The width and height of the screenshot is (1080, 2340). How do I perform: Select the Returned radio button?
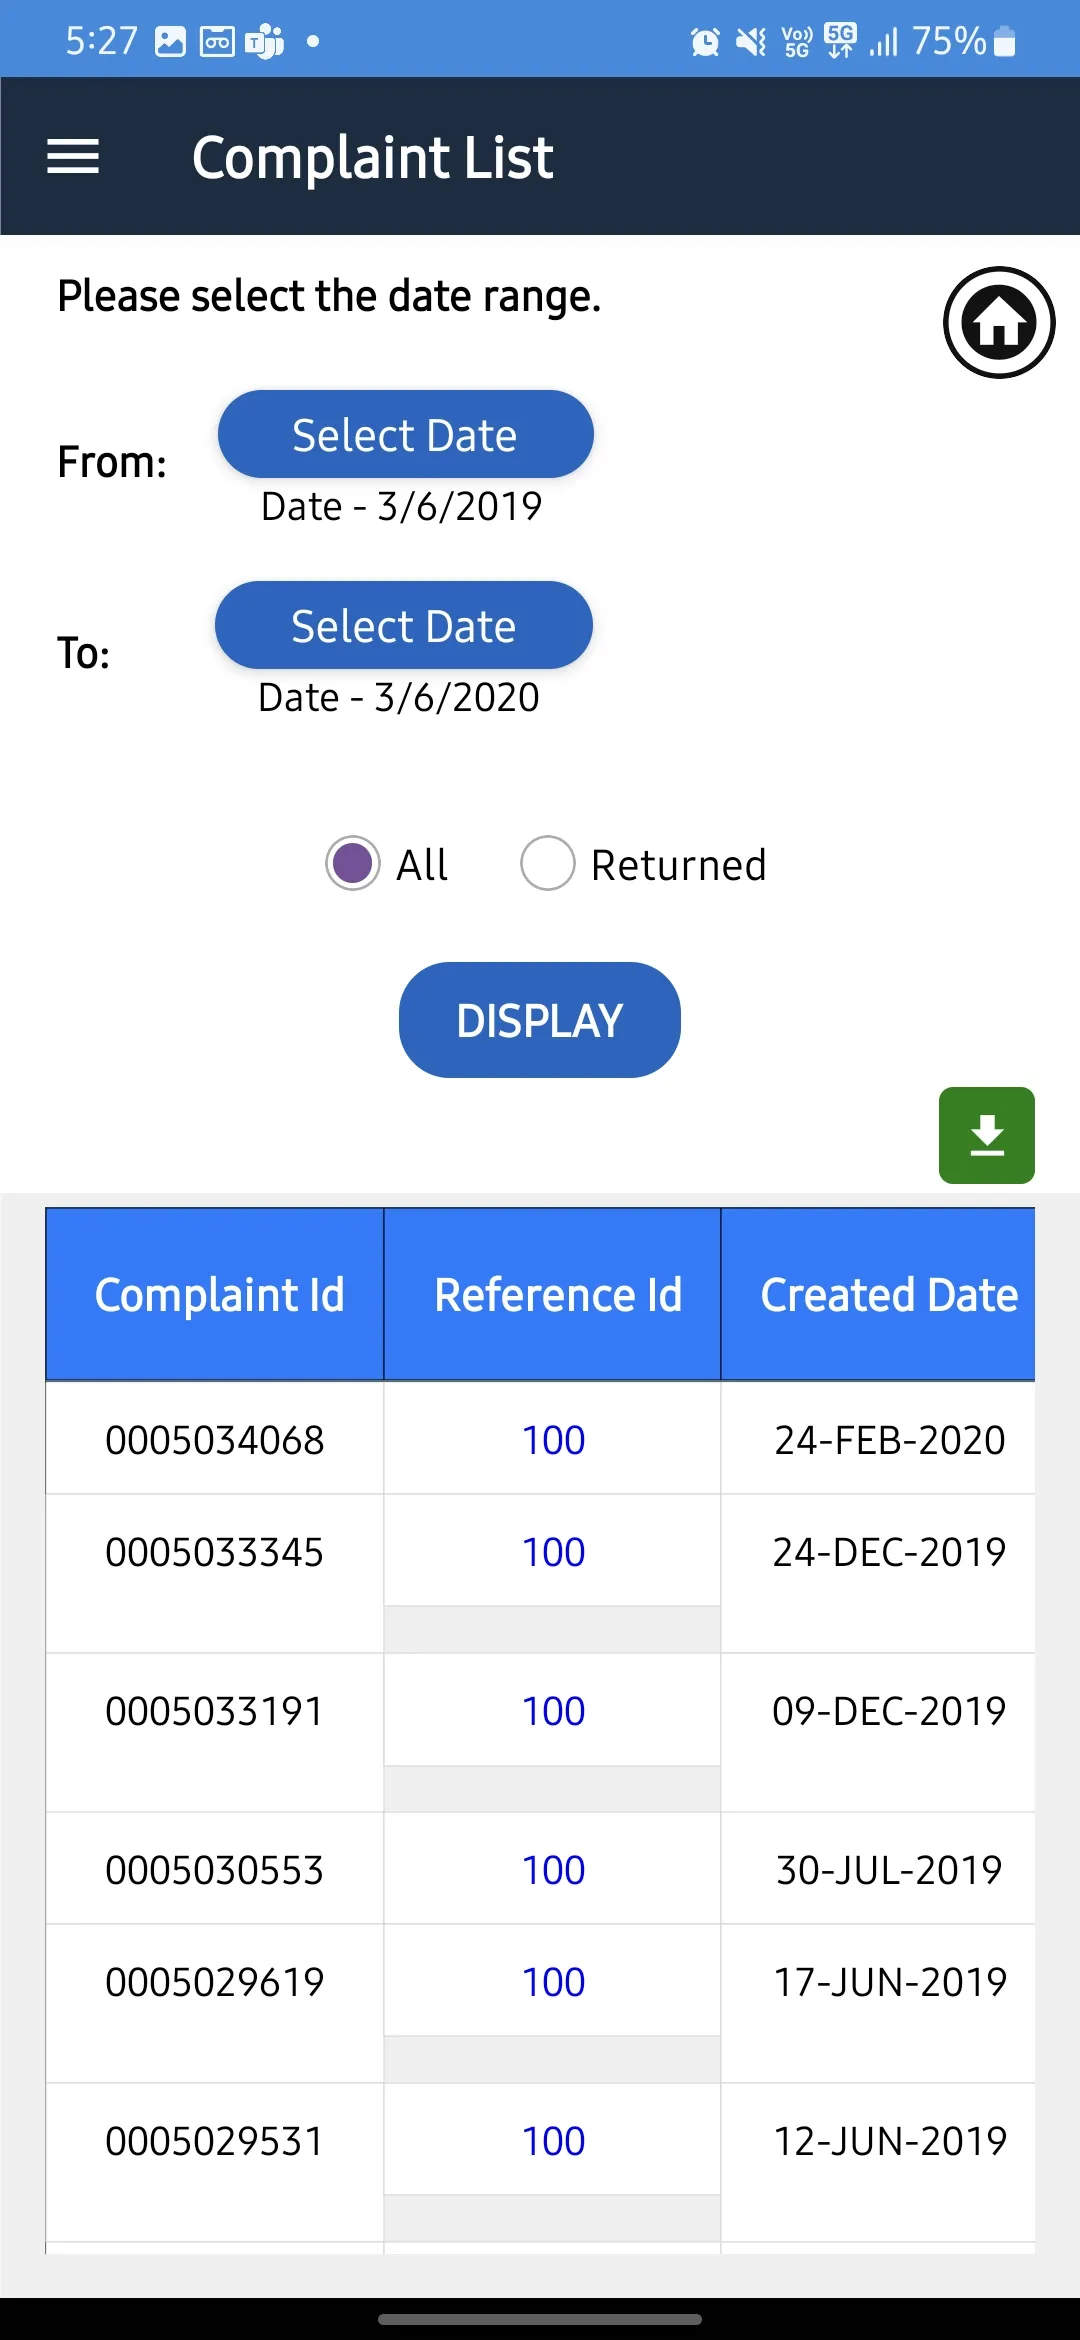pos(547,863)
